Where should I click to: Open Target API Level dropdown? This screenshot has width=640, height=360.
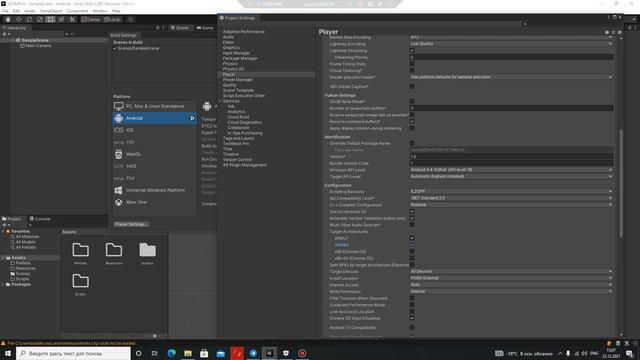tap(511, 176)
